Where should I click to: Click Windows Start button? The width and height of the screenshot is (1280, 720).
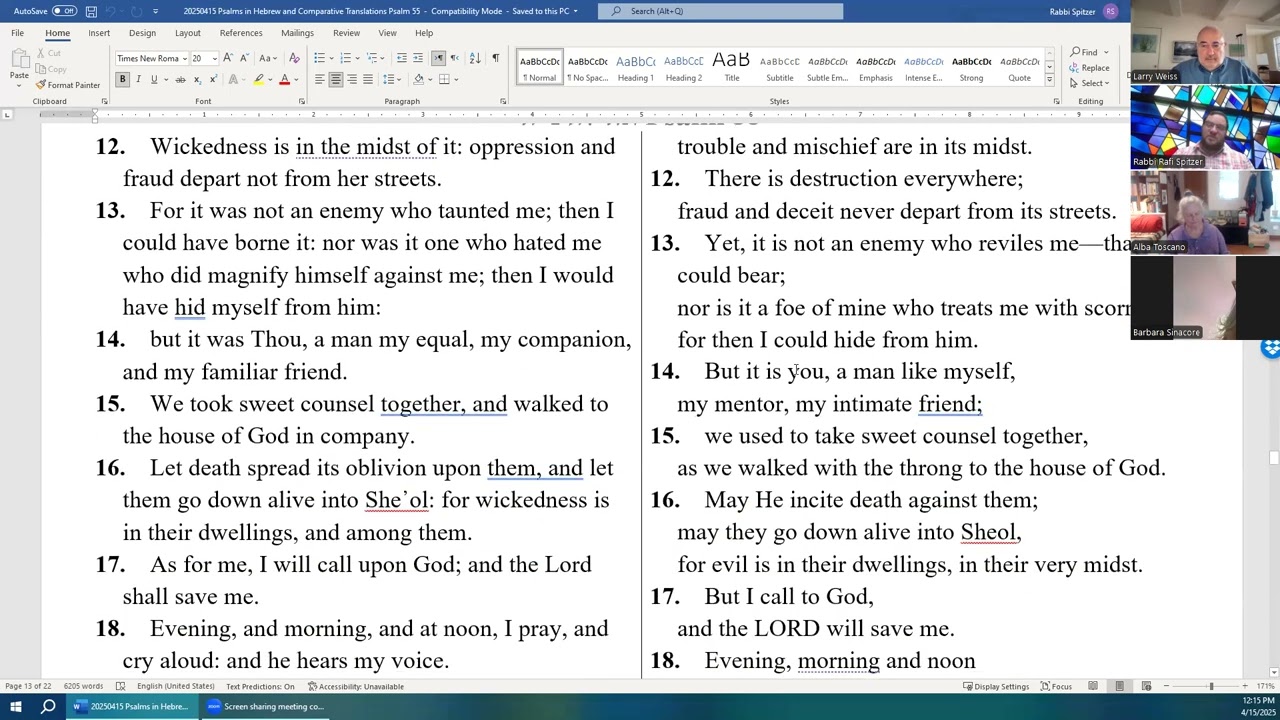15,706
